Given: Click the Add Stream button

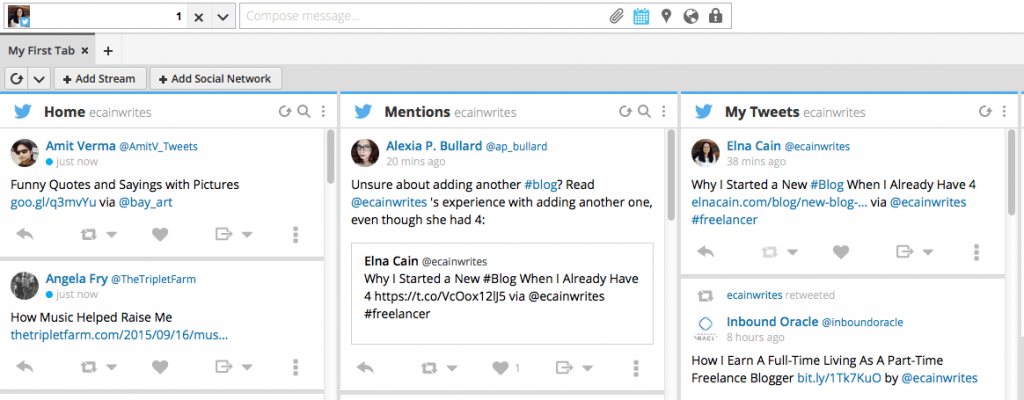Looking at the screenshot, I should click(100, 78).
